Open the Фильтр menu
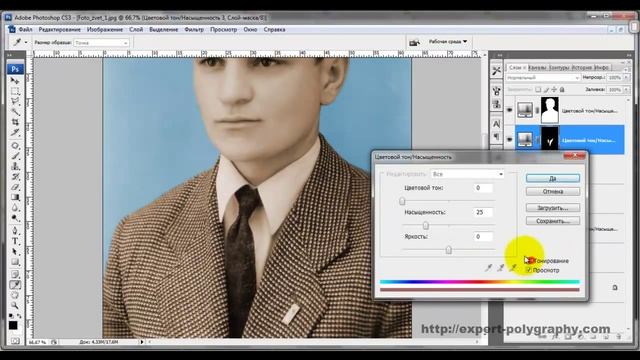 click(x=194, y=29)
